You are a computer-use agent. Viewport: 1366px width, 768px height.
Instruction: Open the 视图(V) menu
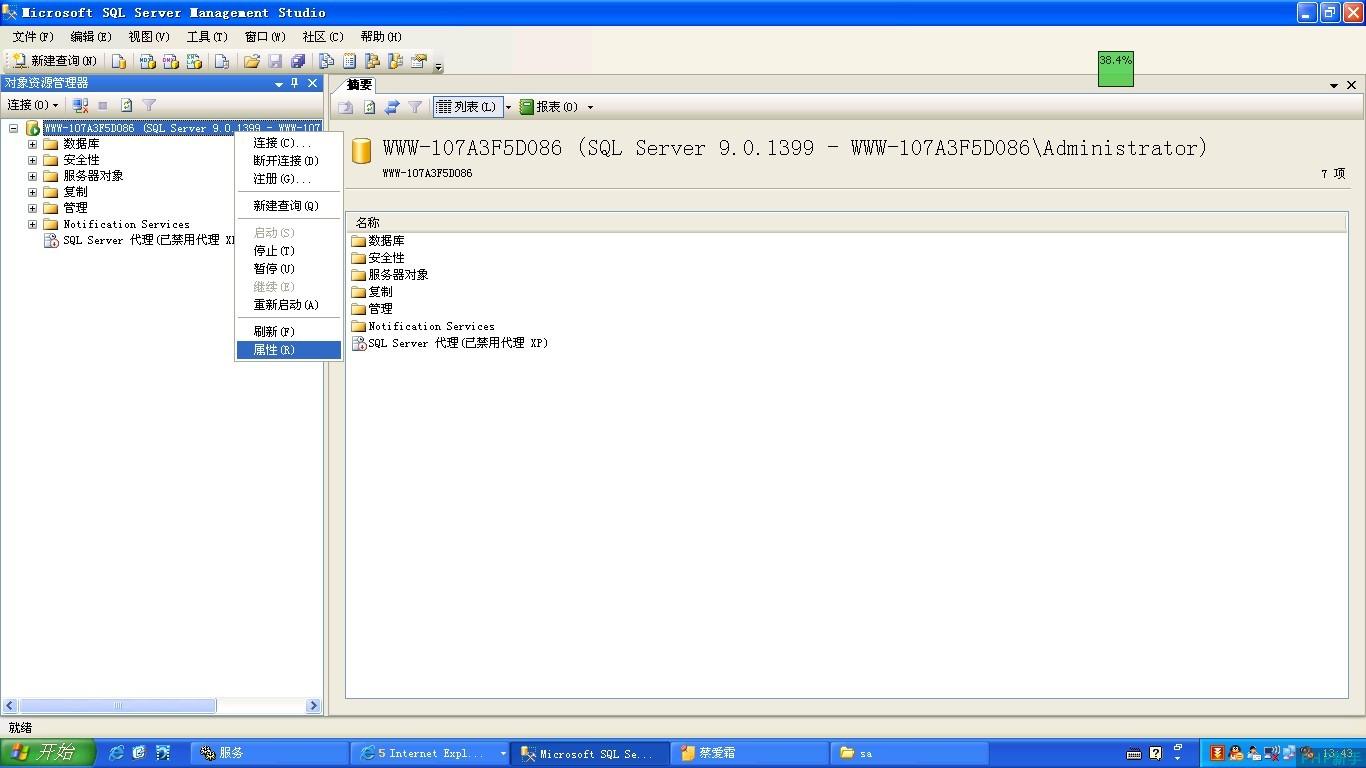(149, 37)
